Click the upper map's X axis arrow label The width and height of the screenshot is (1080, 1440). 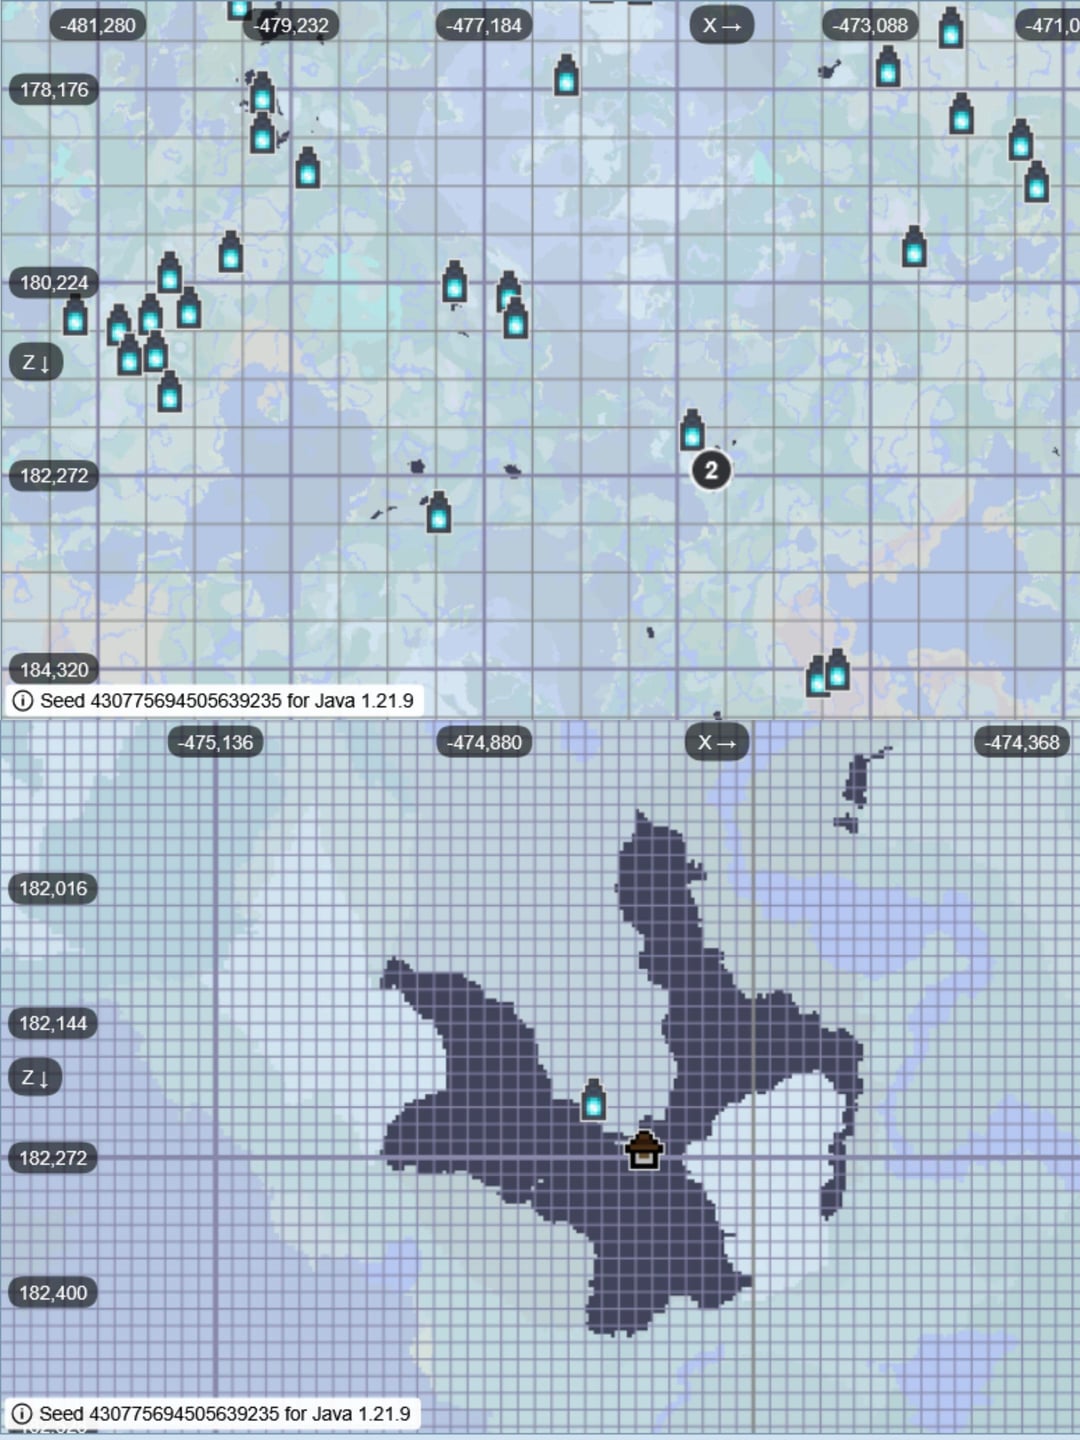(x=721, y=26)
